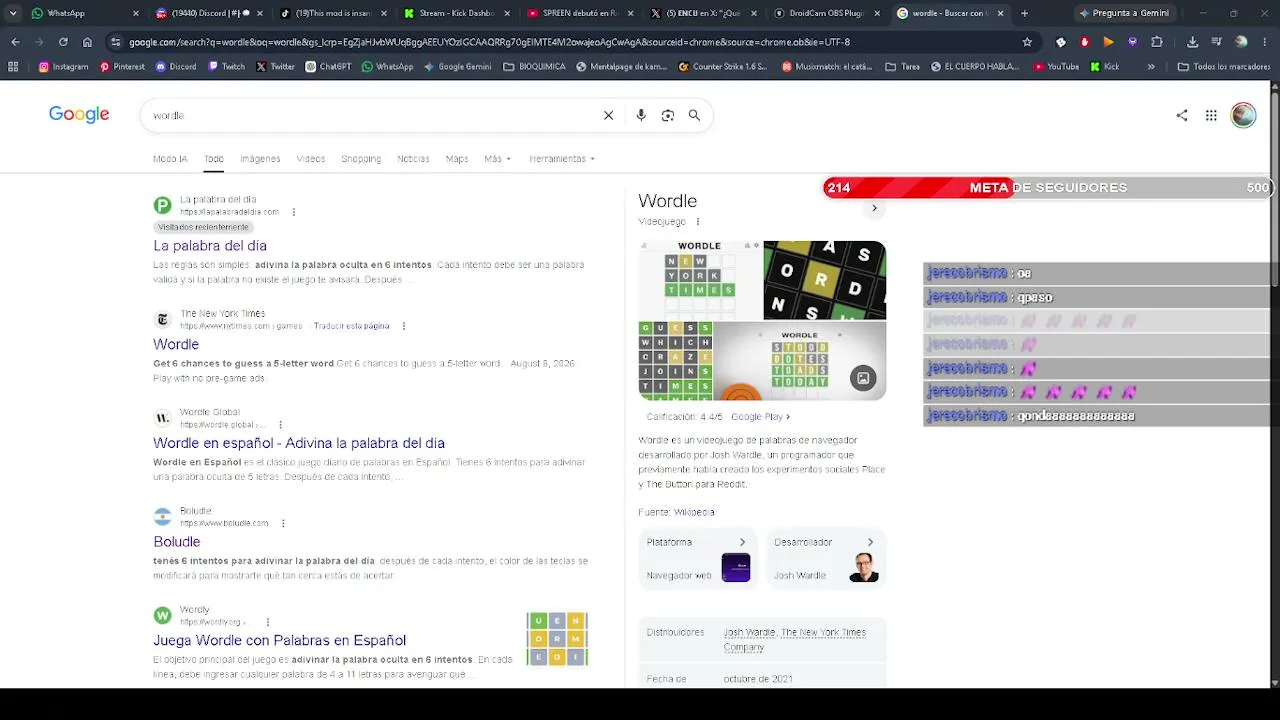
Task: Open the Instagram bookmark
Action: 63,67
